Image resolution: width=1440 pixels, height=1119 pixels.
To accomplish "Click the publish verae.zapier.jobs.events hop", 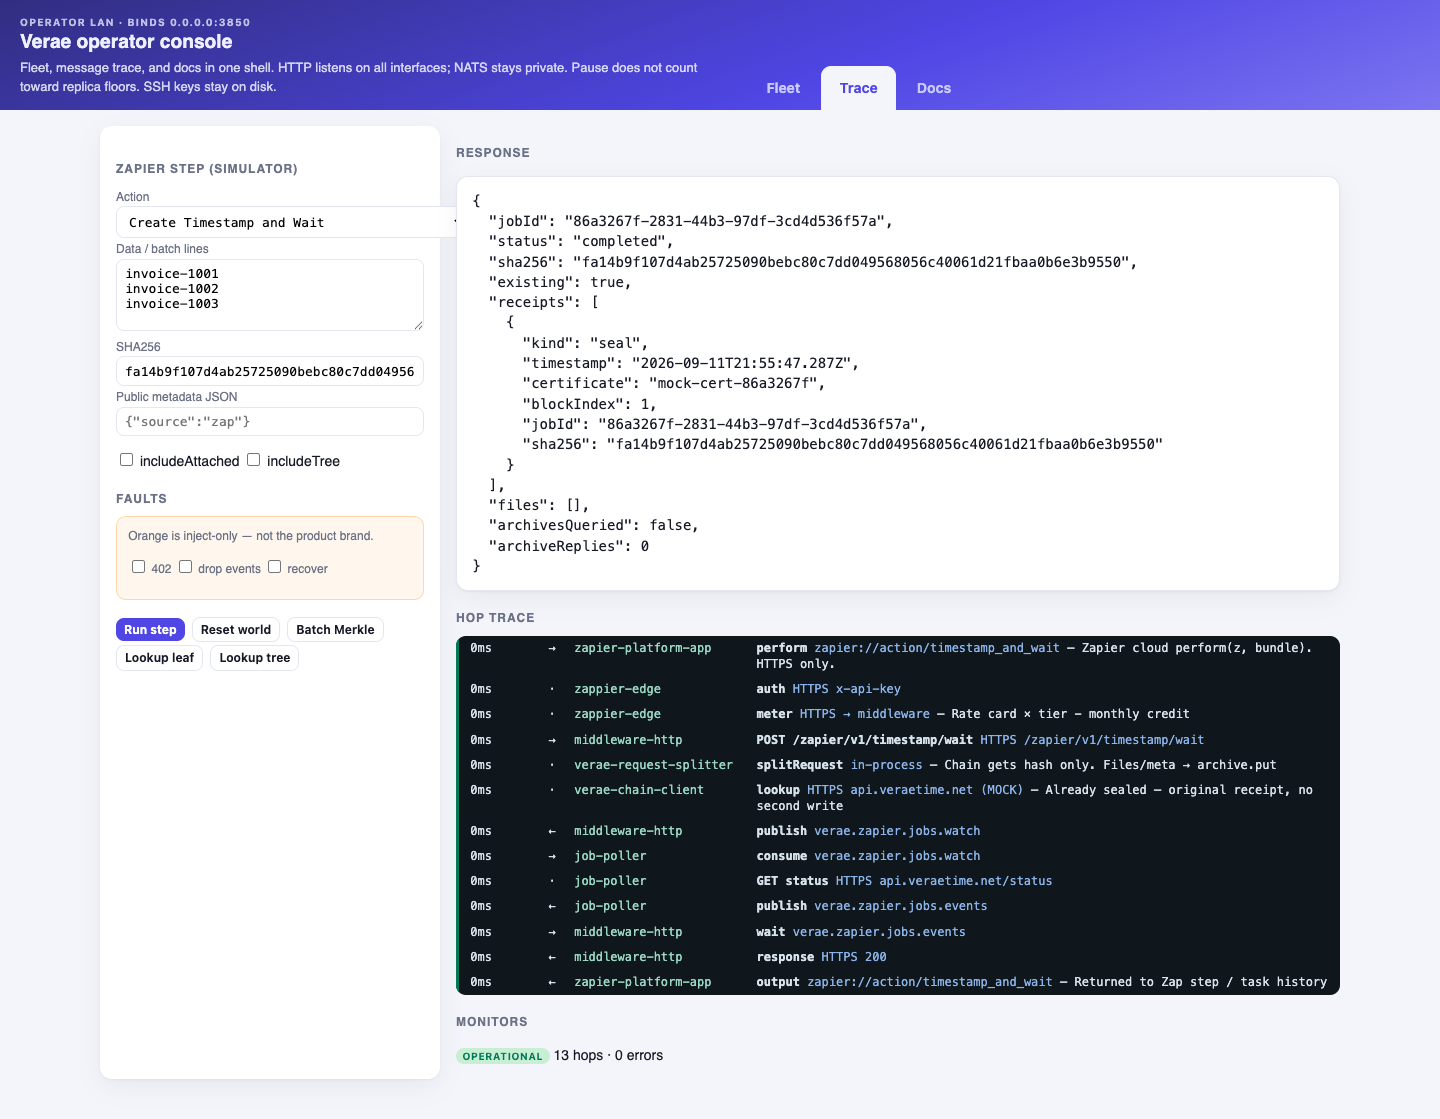I will tap(899, 906).
